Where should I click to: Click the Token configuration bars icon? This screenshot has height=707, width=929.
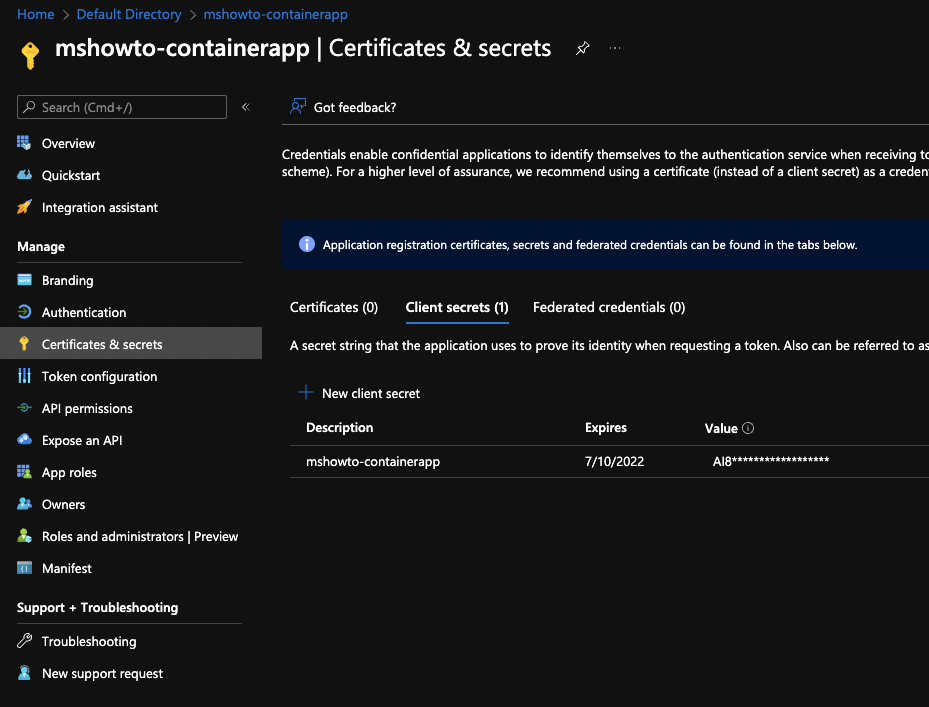pyautogui.click(x=24, y=376)
